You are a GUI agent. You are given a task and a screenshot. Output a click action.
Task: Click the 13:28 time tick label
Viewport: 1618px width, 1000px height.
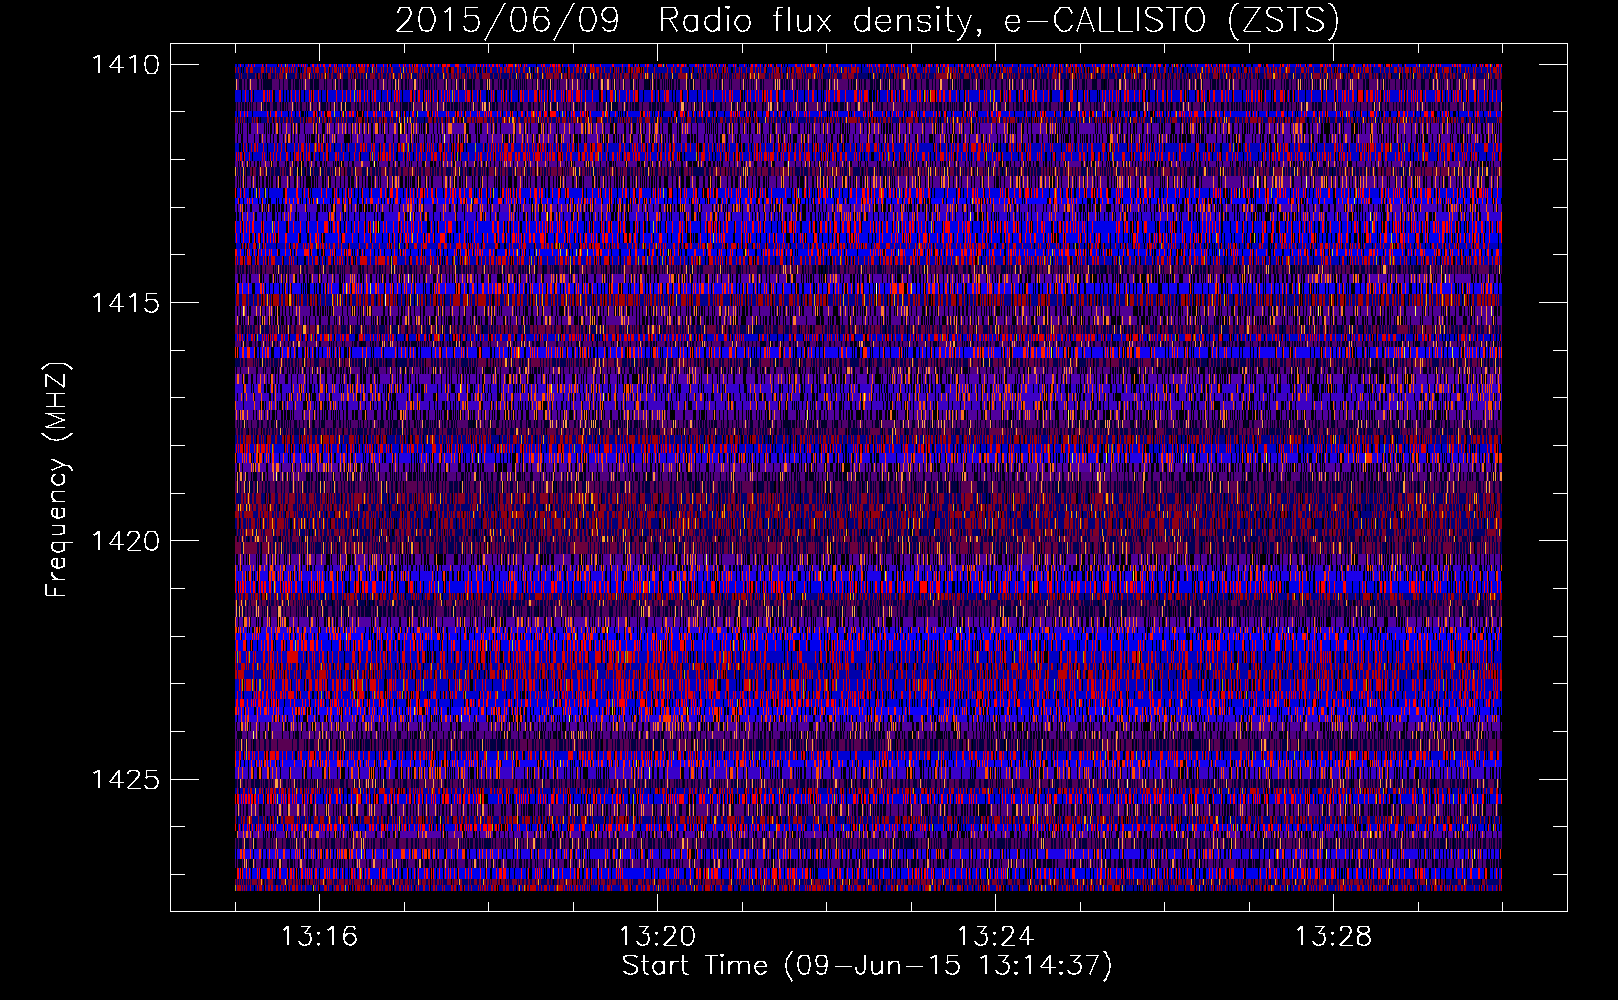1333,937
